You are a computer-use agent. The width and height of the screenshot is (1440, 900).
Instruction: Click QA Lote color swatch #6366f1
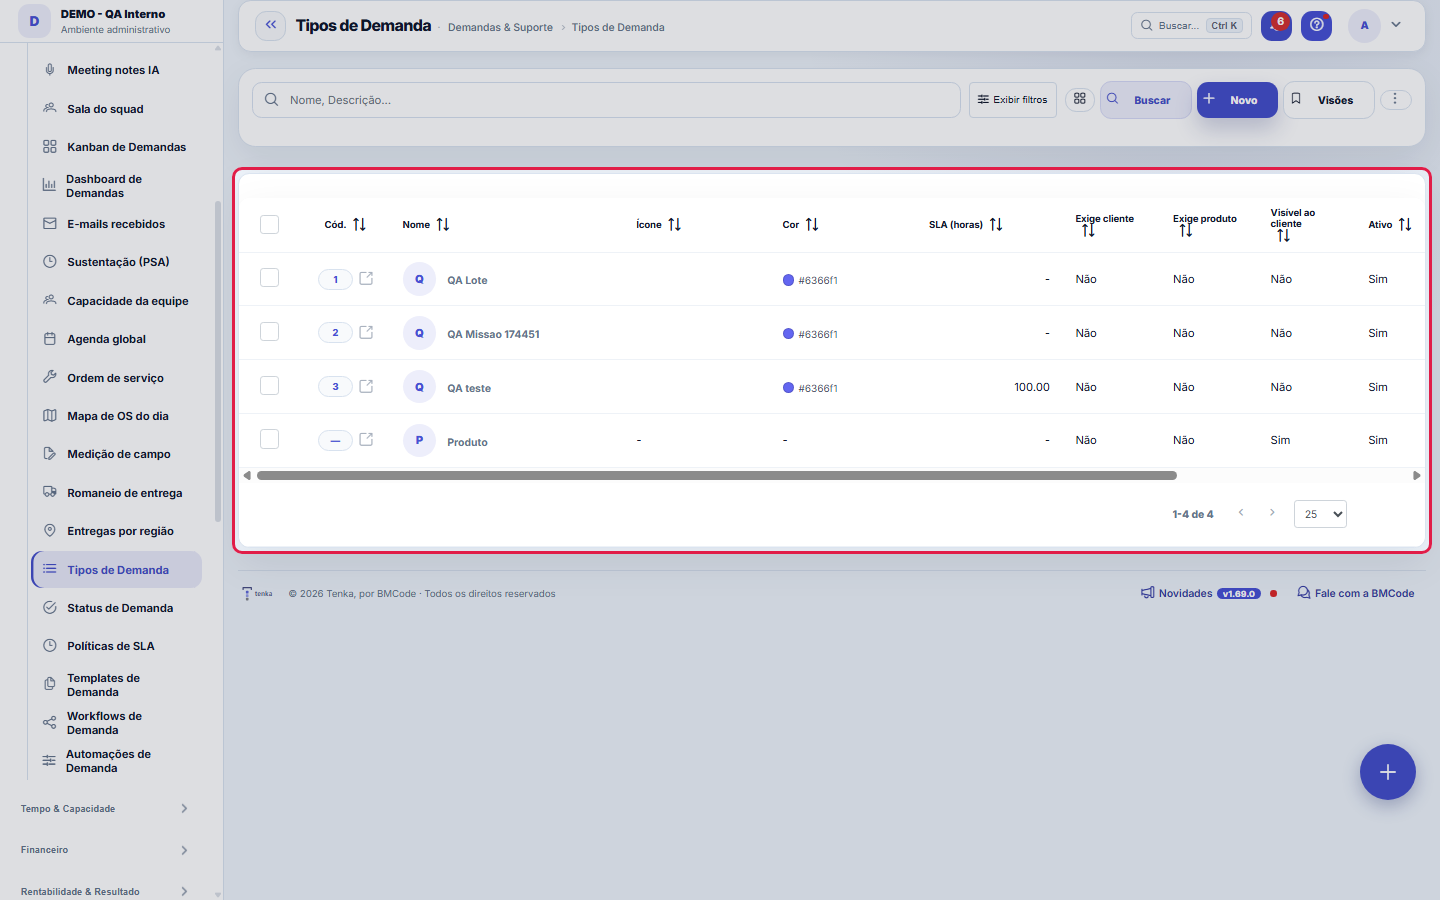[x=788, y=280]
